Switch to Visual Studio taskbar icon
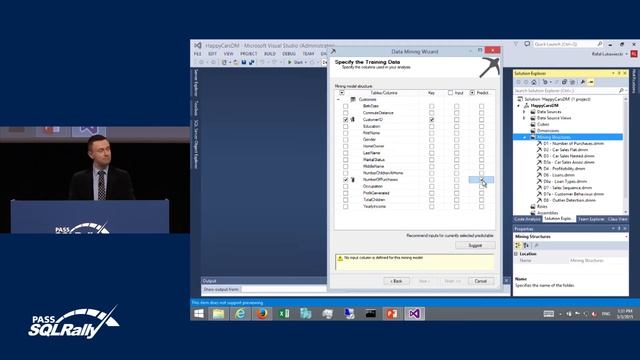 coord(414,313)
